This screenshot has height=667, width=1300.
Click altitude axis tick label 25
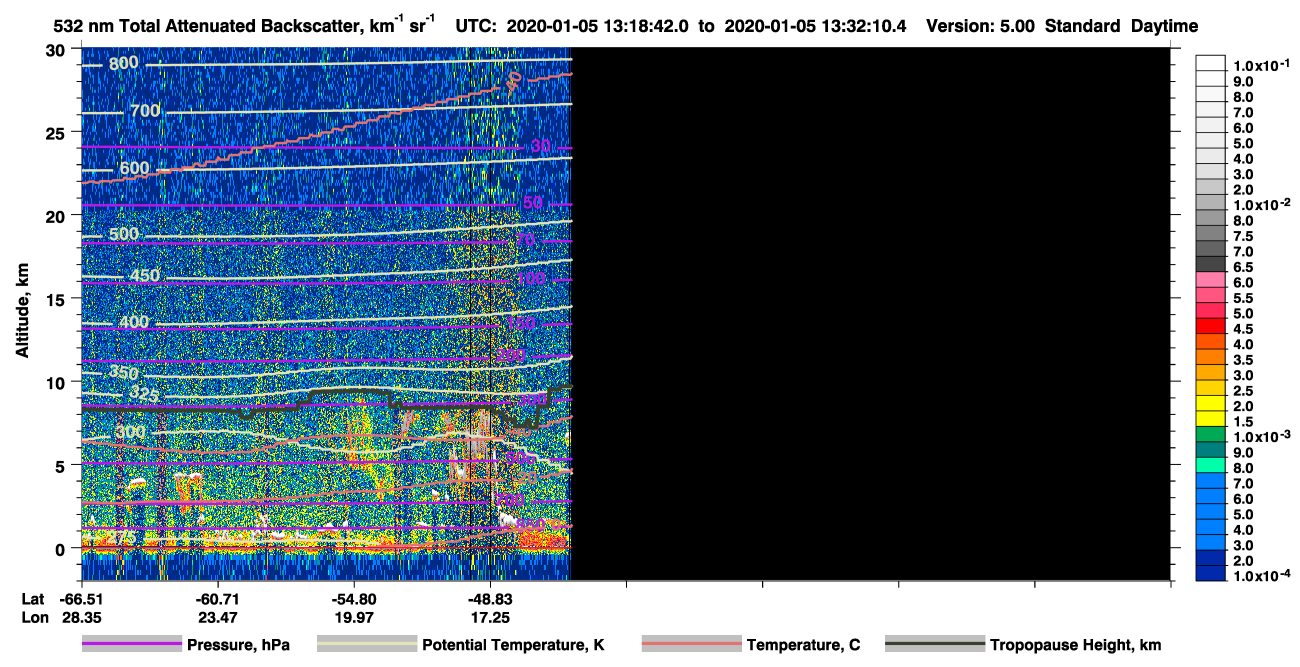tap(57, 132)
